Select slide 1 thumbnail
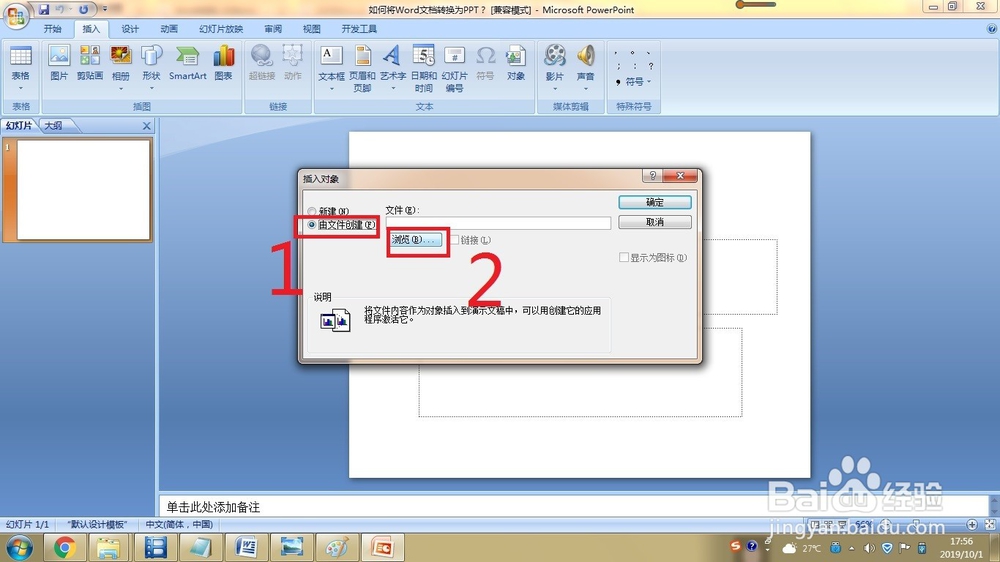The width and height of the screenshot is (1000, 562). pos(84,190)
